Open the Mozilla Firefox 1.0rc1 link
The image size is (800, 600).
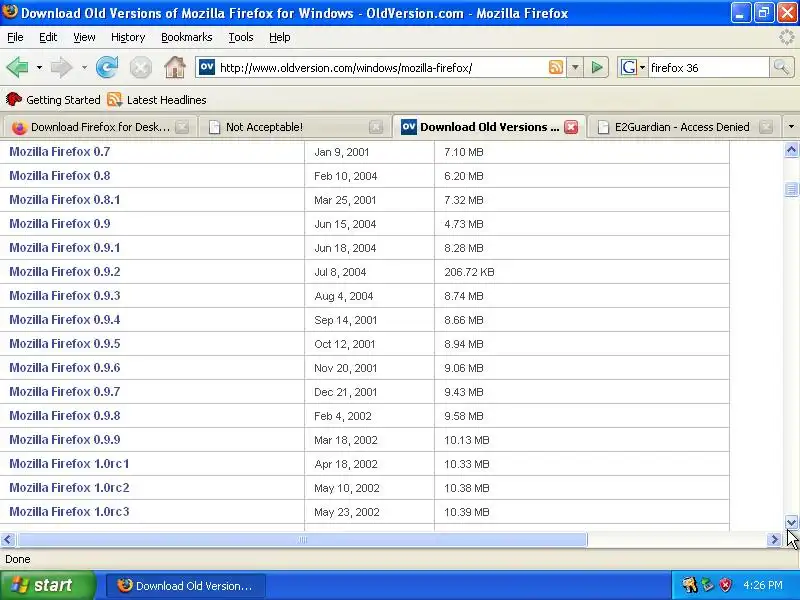69,463
